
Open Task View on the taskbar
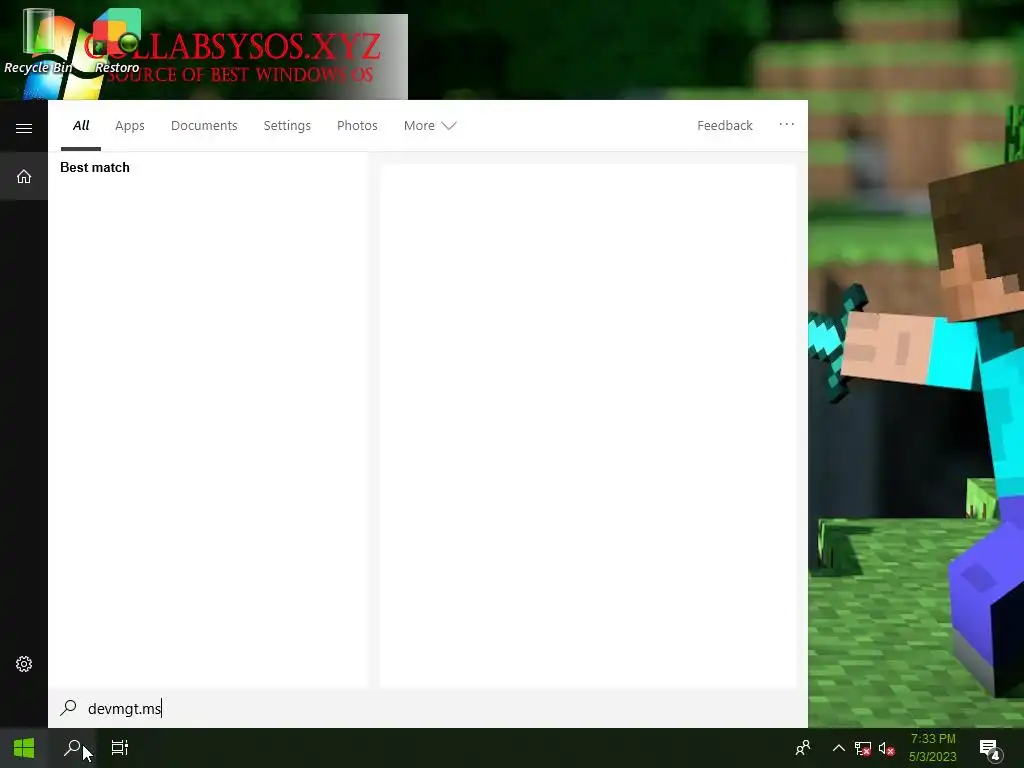point(120,748)
